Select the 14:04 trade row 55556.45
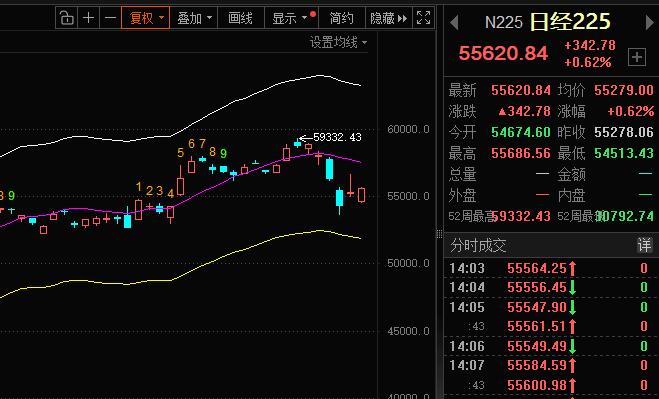Screen dimensions: 659x399 [x=551, y=288]
